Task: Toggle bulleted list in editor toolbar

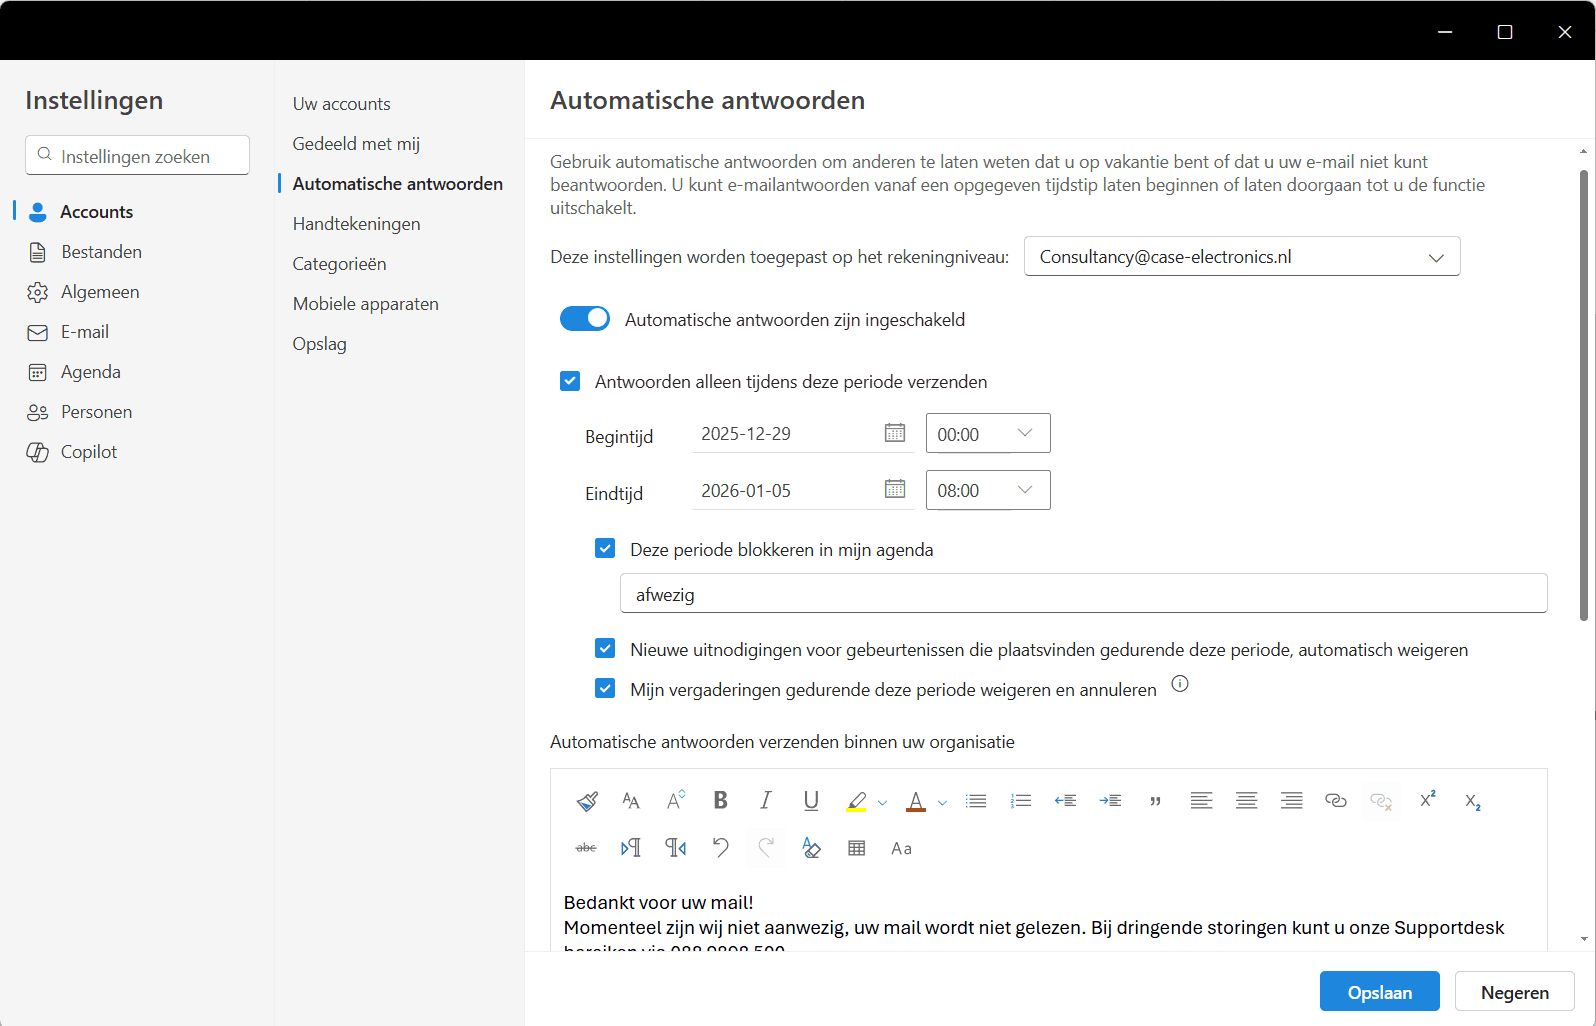Action: click(976, 800)
